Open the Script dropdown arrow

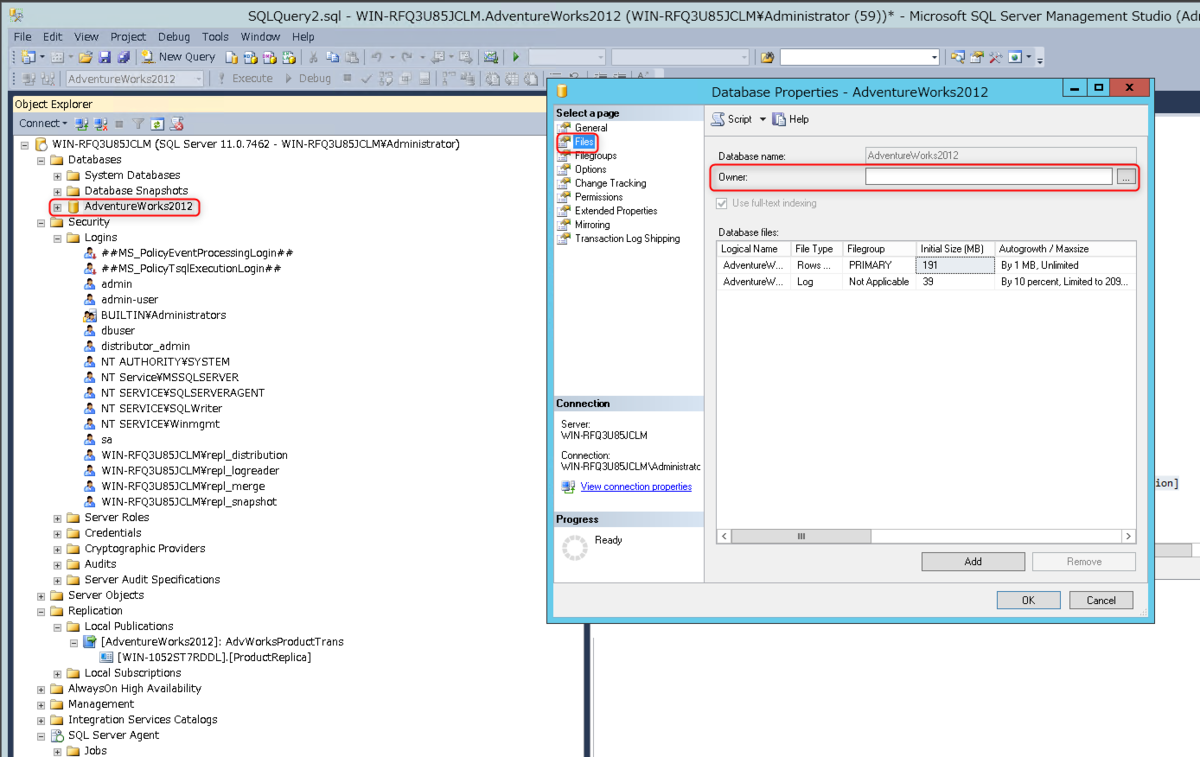(762, 119)
